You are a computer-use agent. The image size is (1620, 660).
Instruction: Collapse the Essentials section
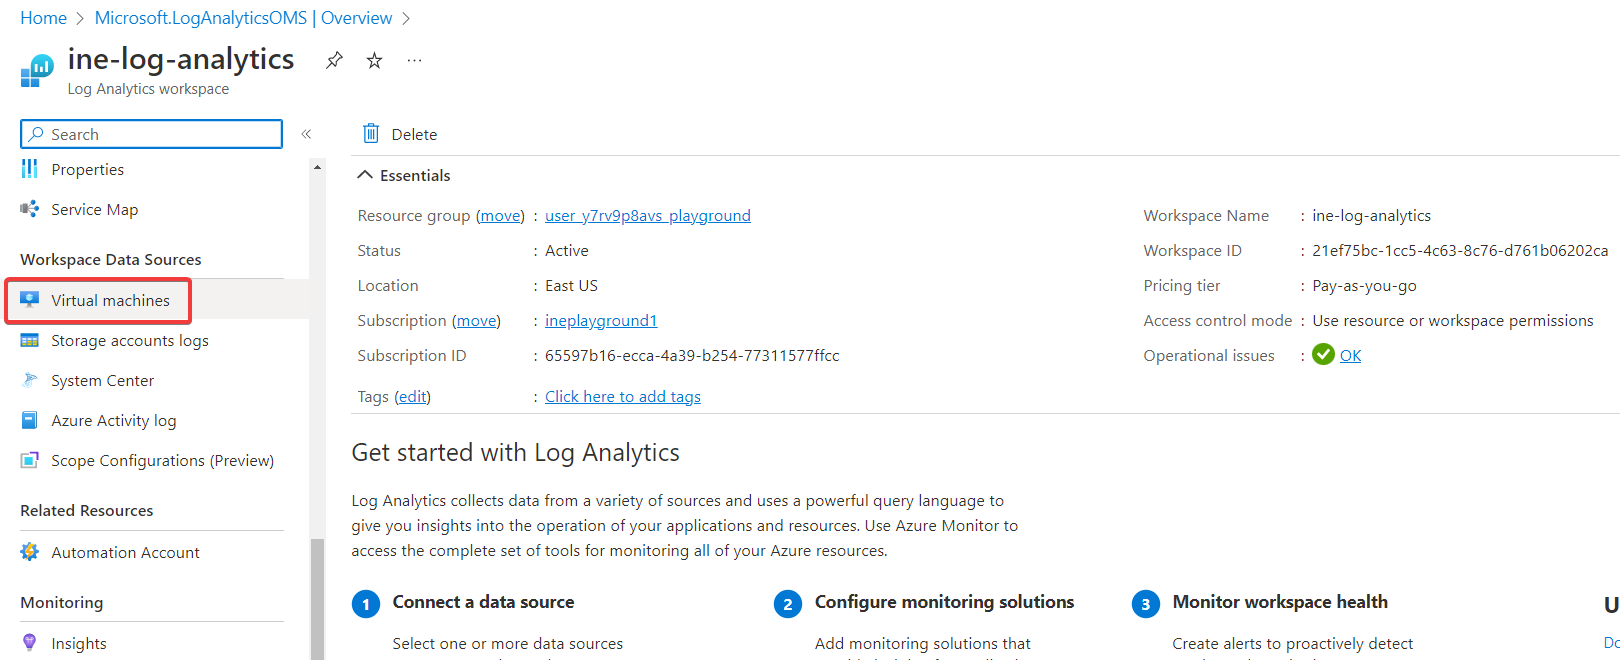[365, 175]
